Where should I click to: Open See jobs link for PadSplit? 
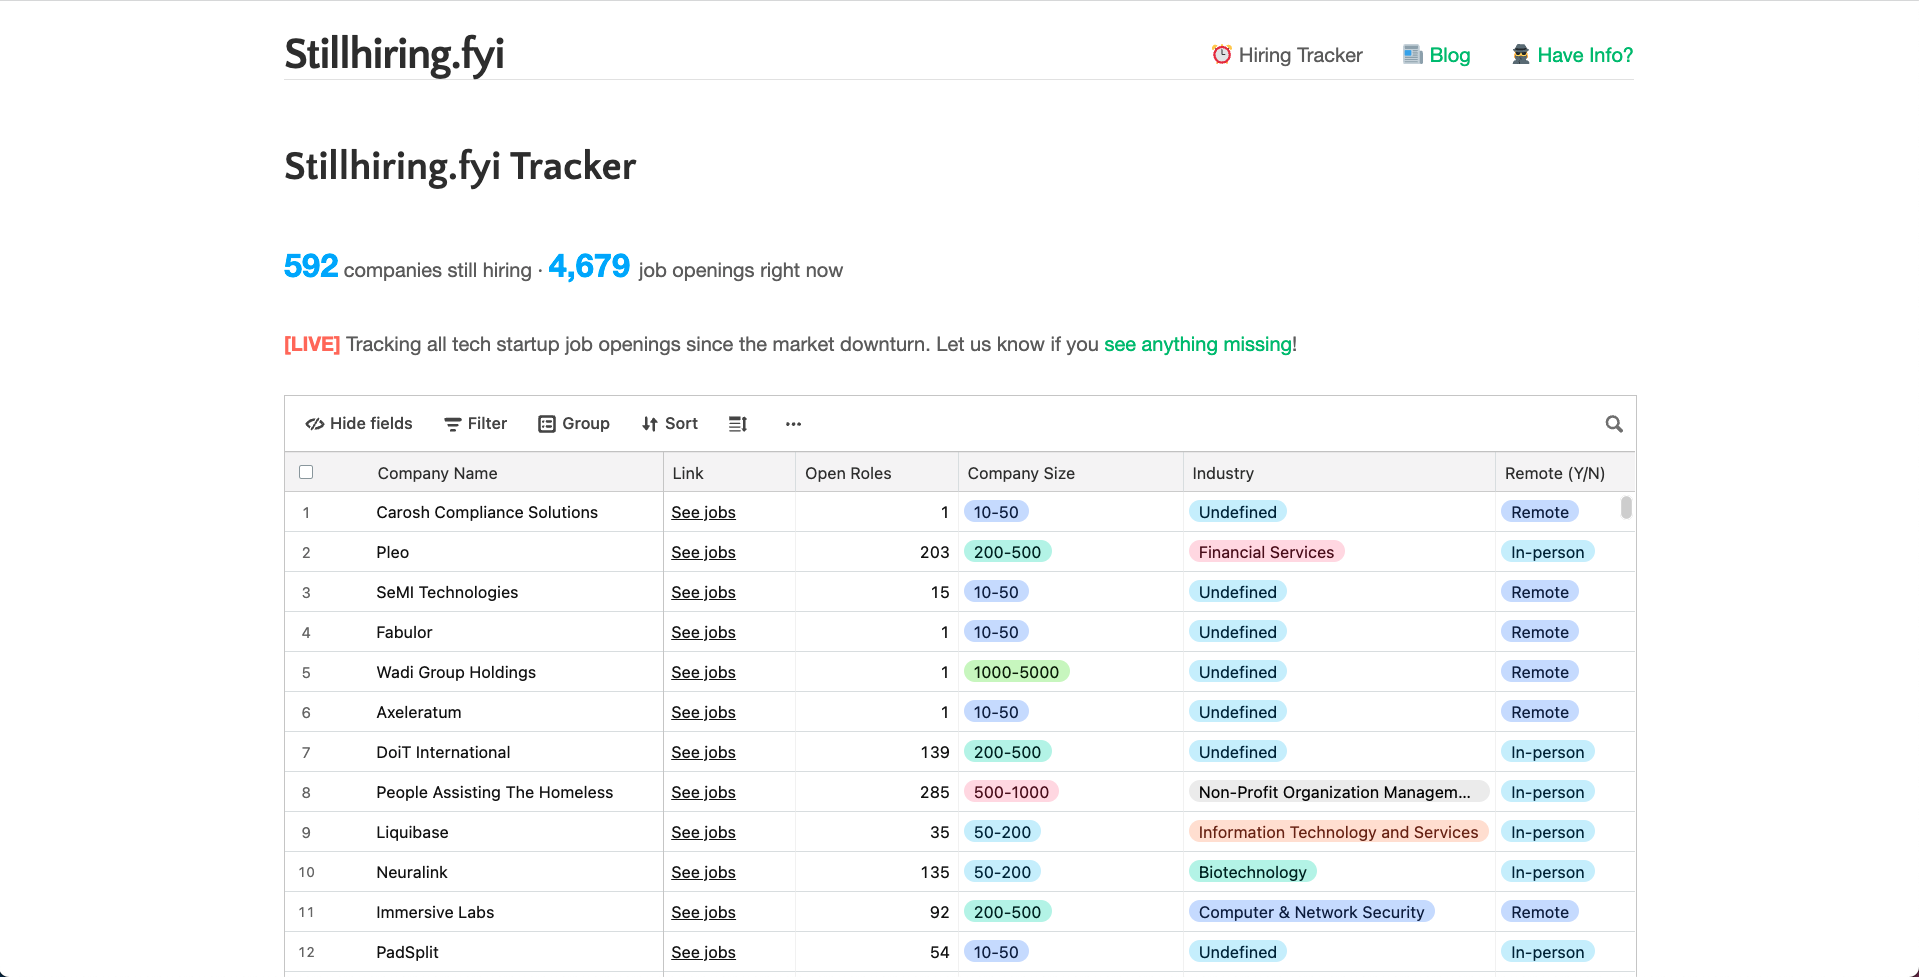[x=703, y=952]
